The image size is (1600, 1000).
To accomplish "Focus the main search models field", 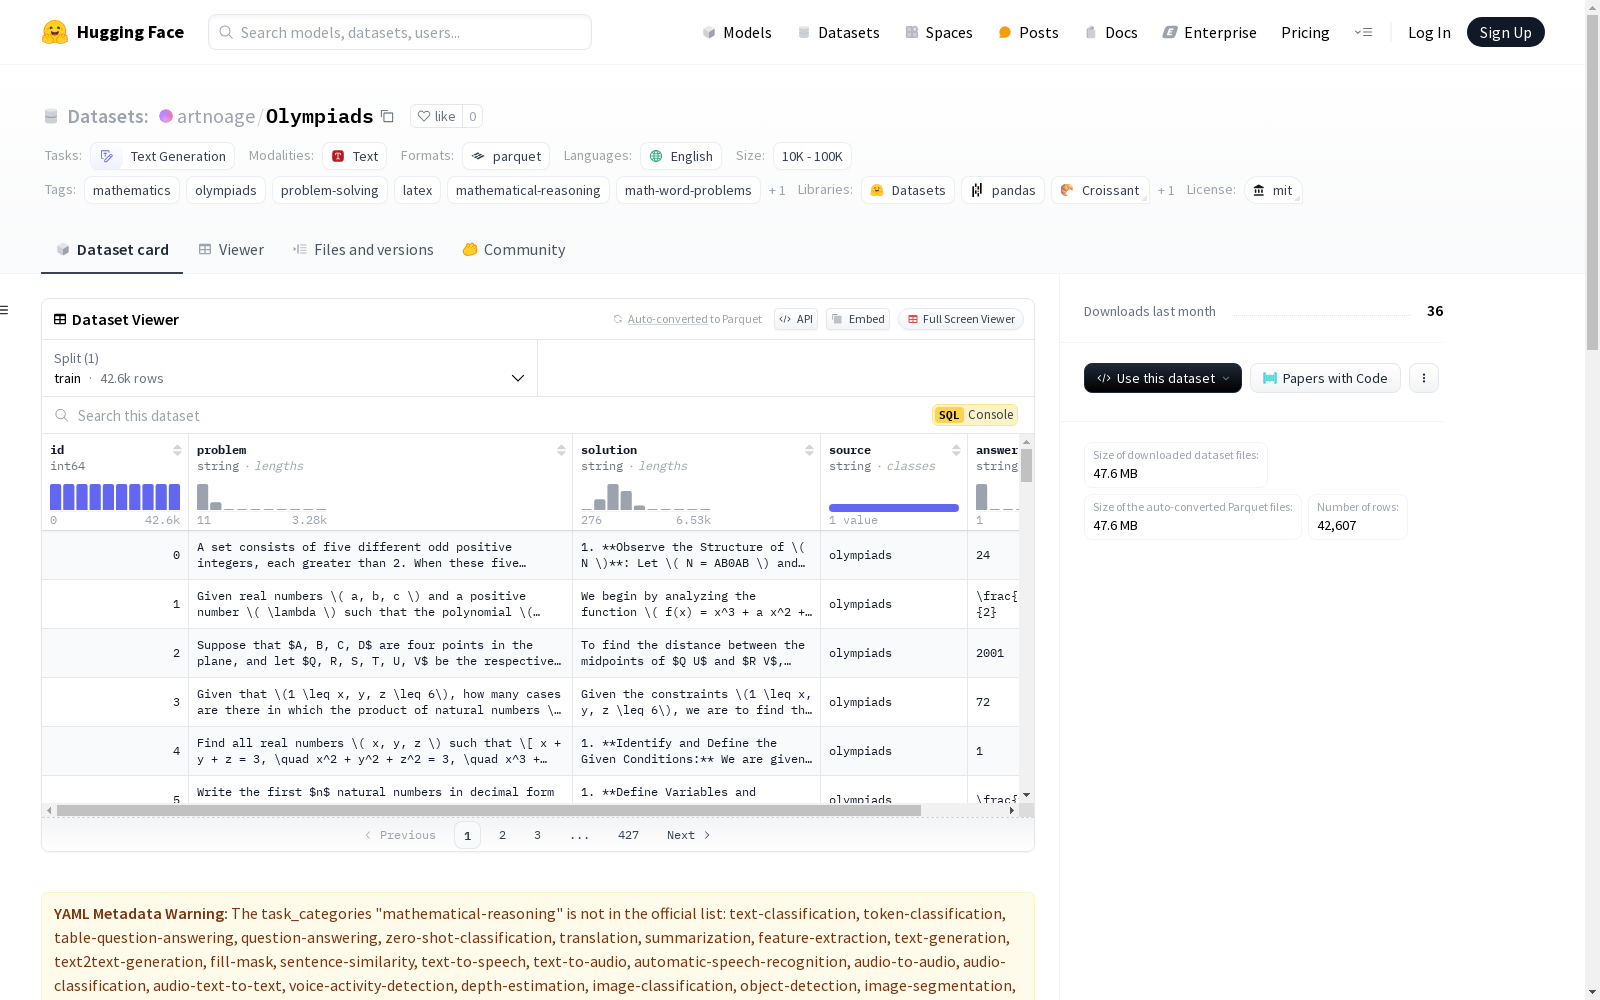I will pos(400,32).
